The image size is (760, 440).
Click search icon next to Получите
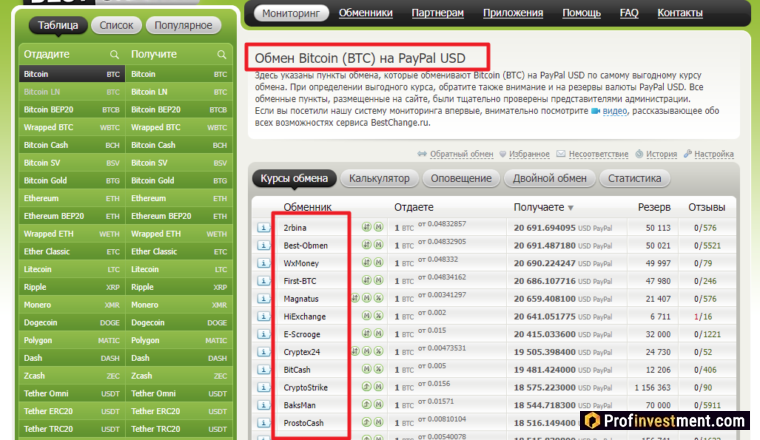[x=222, y=54]
